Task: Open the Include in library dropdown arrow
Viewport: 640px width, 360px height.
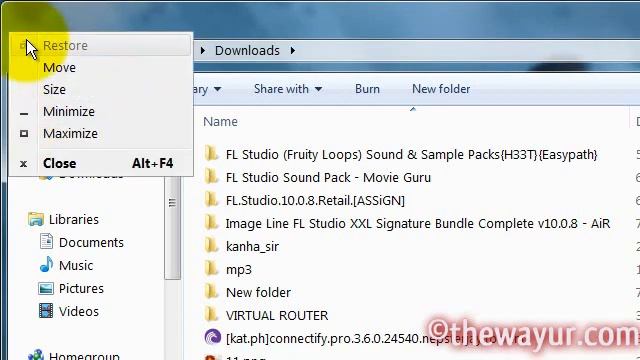Action: 217,89
